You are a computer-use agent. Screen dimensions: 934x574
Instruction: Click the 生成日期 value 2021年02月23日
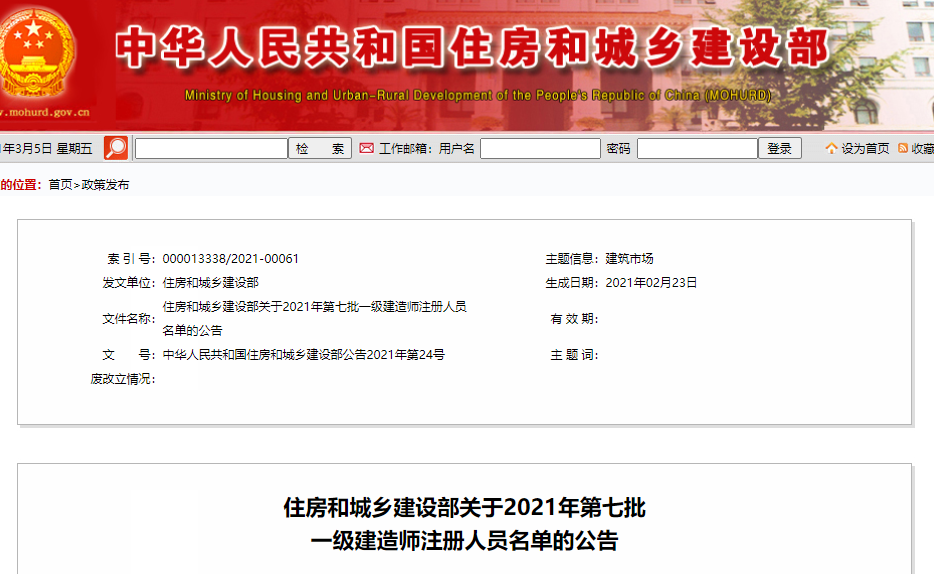(651, 283)
